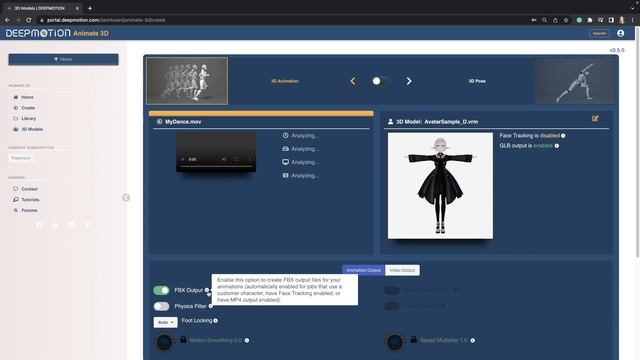Play the MyDance.mov video preview
640x360 pixels.
pos(182,159)
